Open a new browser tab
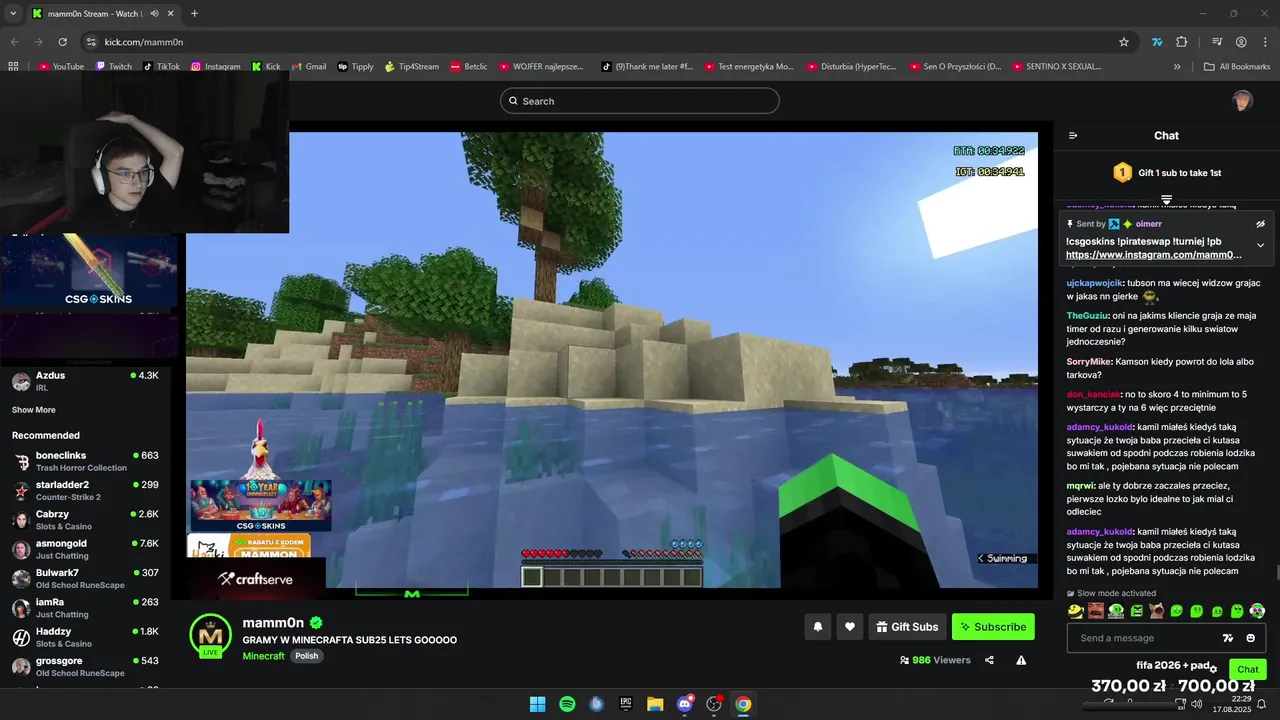 pyautogui.click(x=194, y=14)
